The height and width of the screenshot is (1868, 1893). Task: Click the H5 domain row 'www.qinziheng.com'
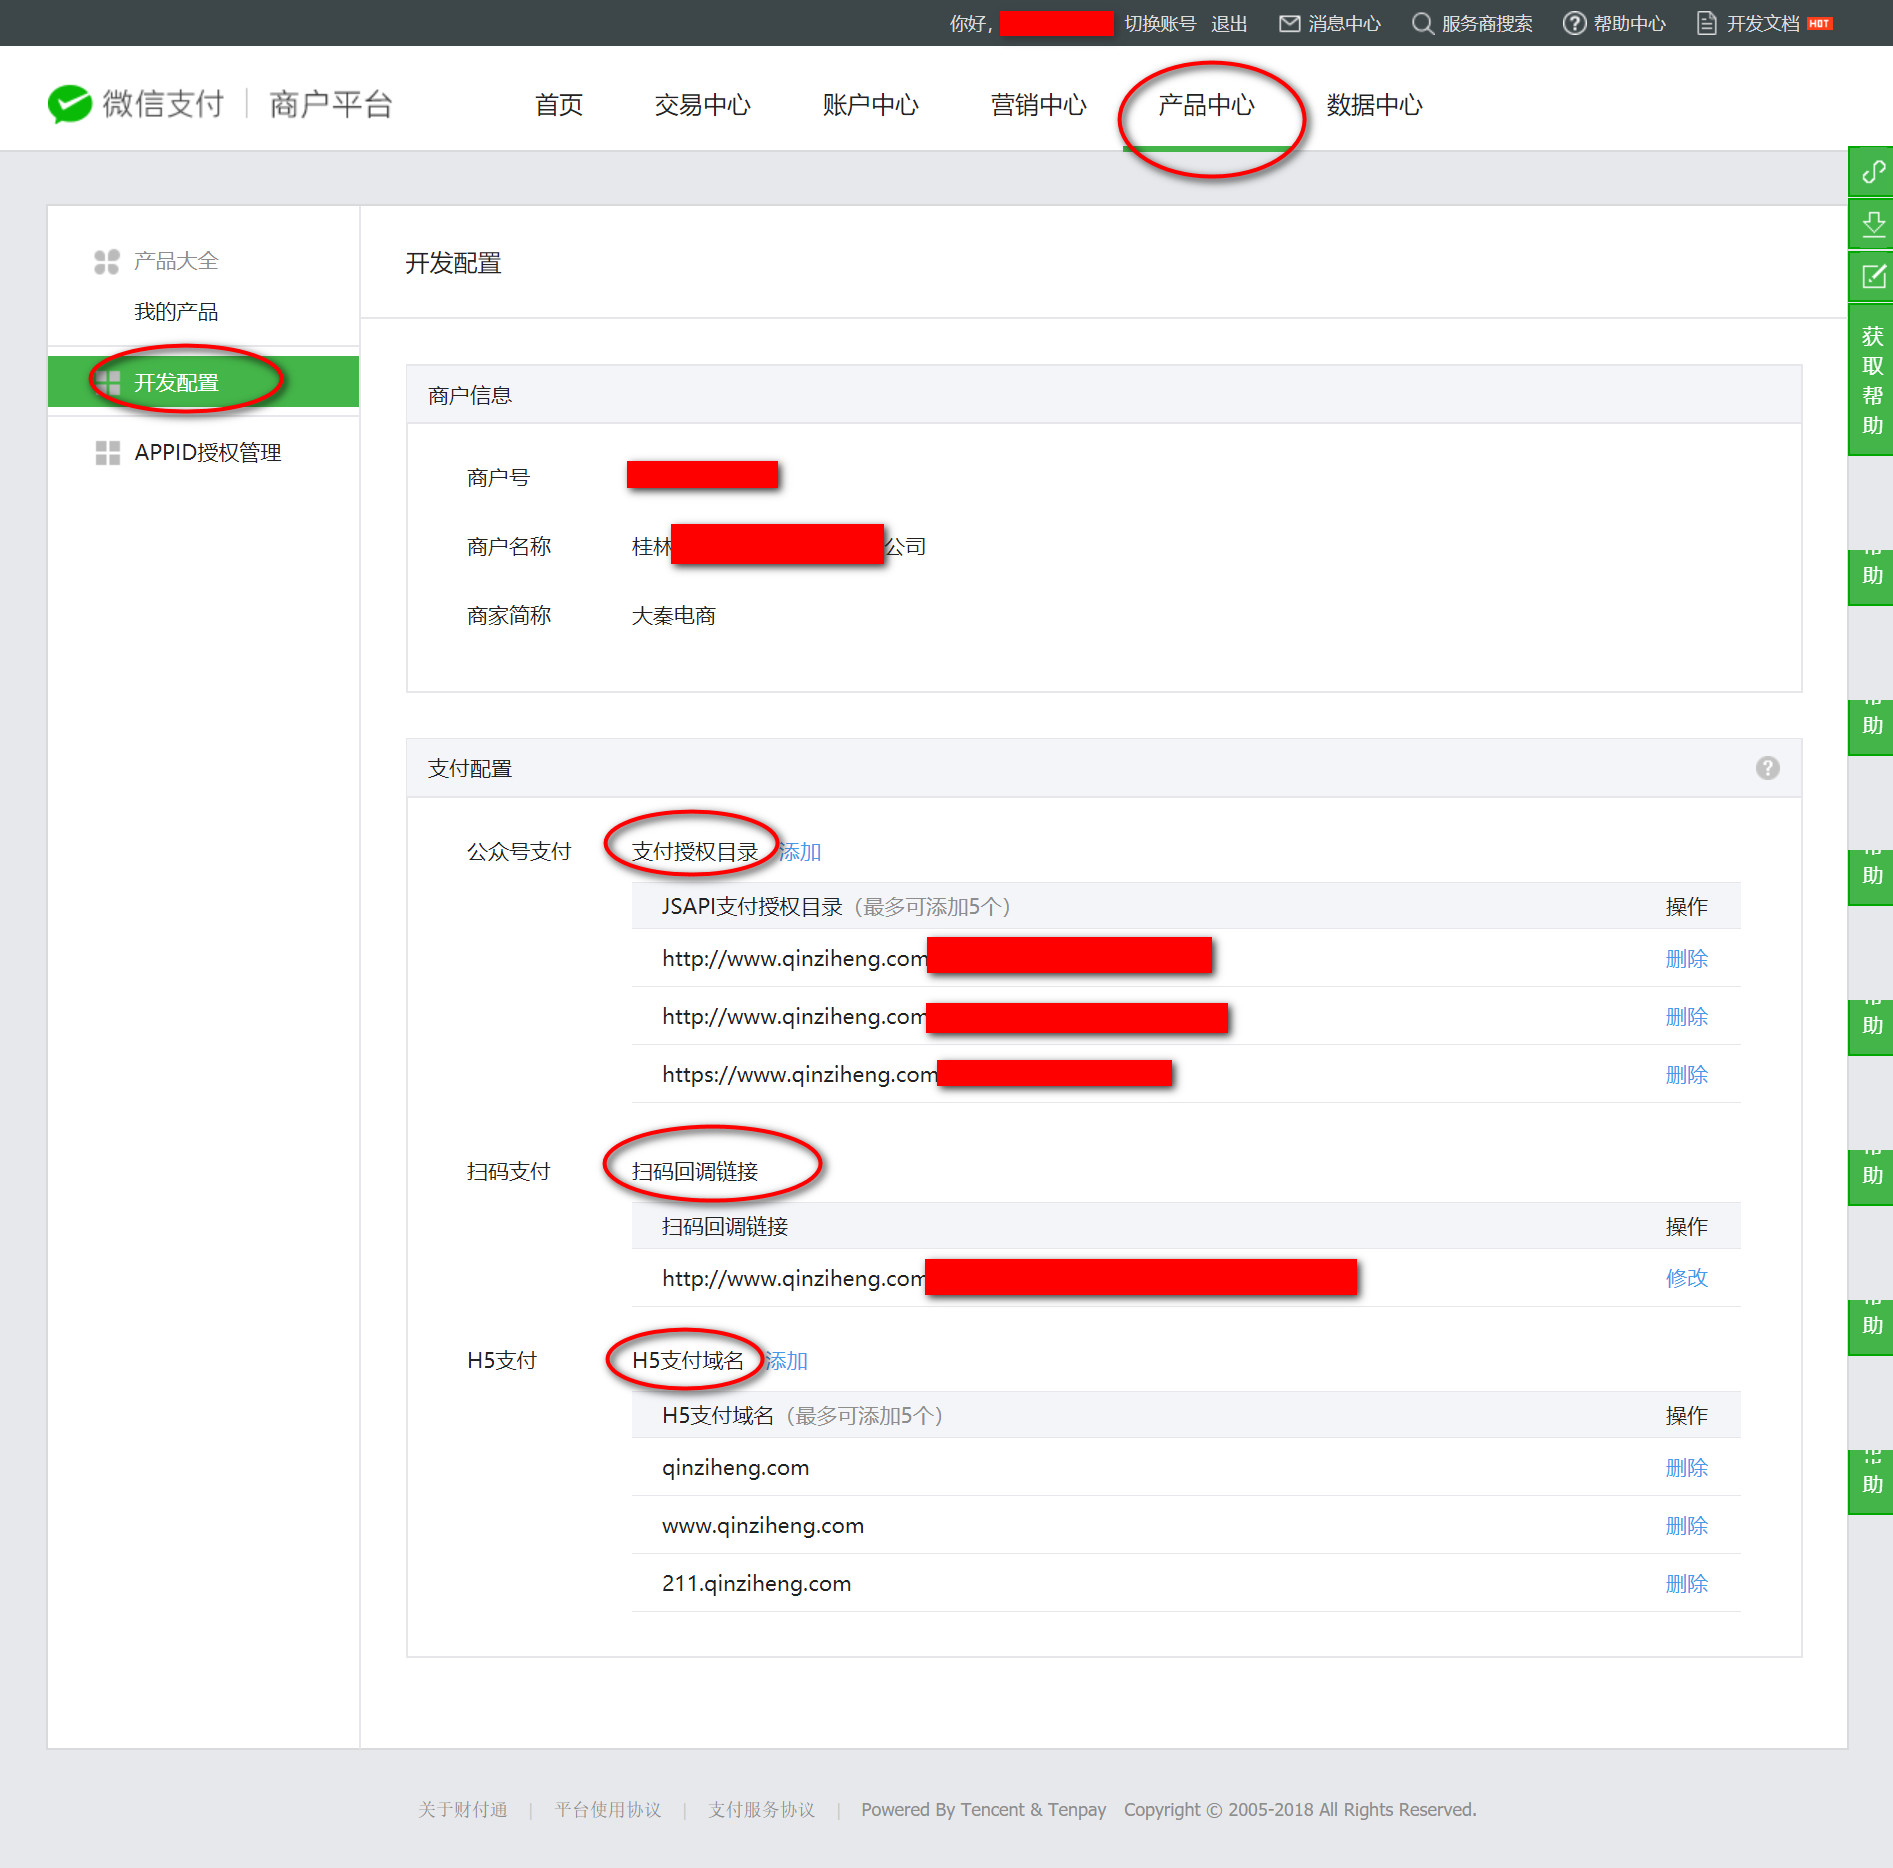pos(1186,1526)
